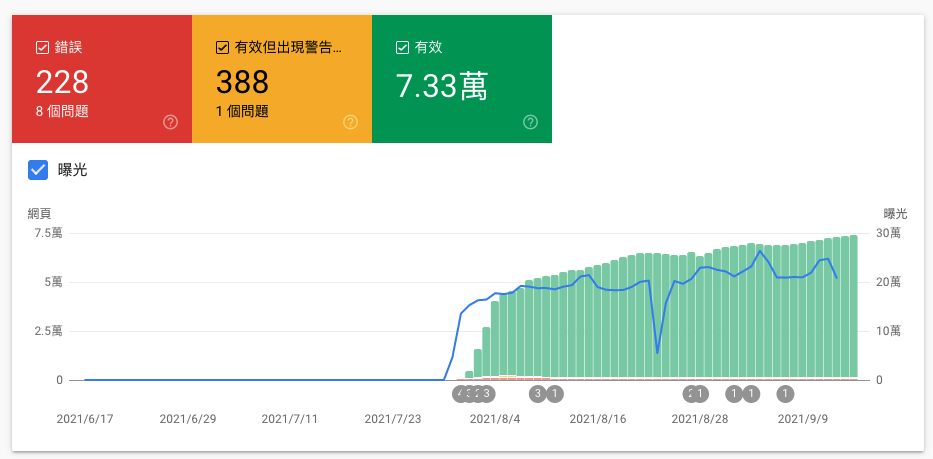Toggle the 錯誤 checkbox
The image size is (933, 459).
tap(42, 48)
